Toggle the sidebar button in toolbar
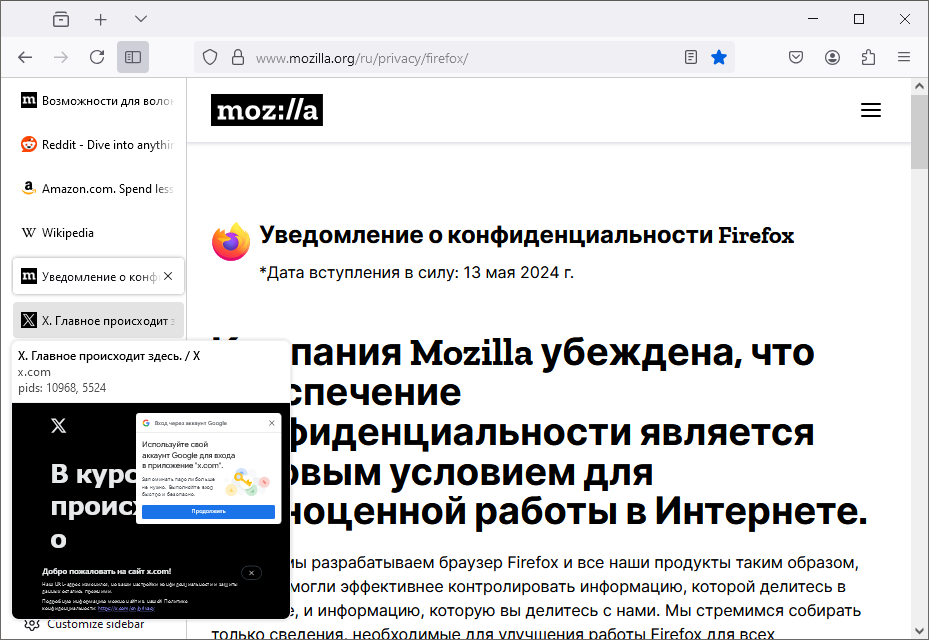 tap(133, 57)
